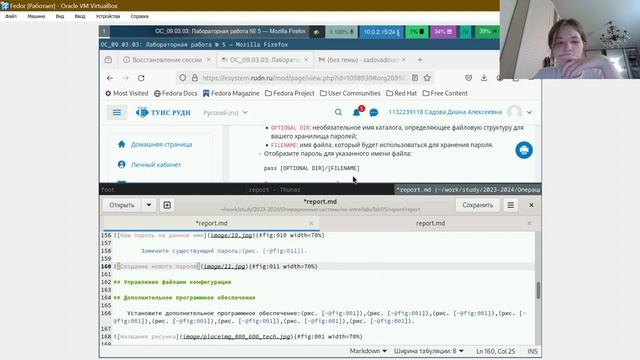The width and height of the screenshot is (640, 360).
Task: Open the Вид menu in VirtualBox
Action: [x=60, y=16]
